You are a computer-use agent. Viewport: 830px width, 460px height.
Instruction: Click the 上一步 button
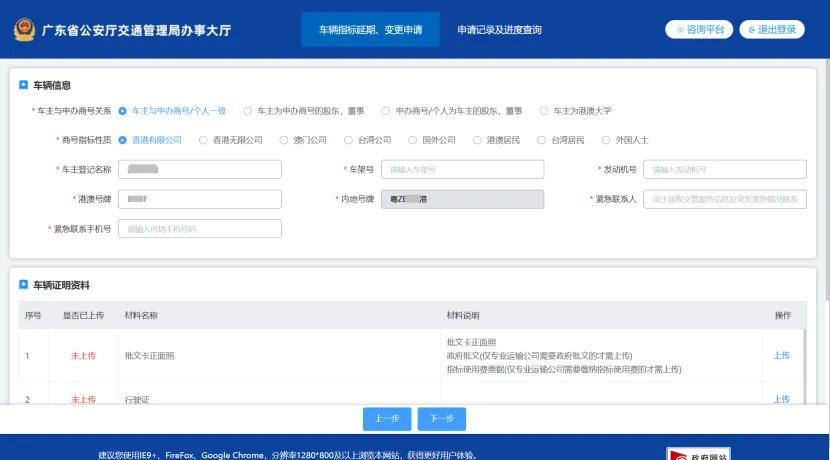pos(387,419)
